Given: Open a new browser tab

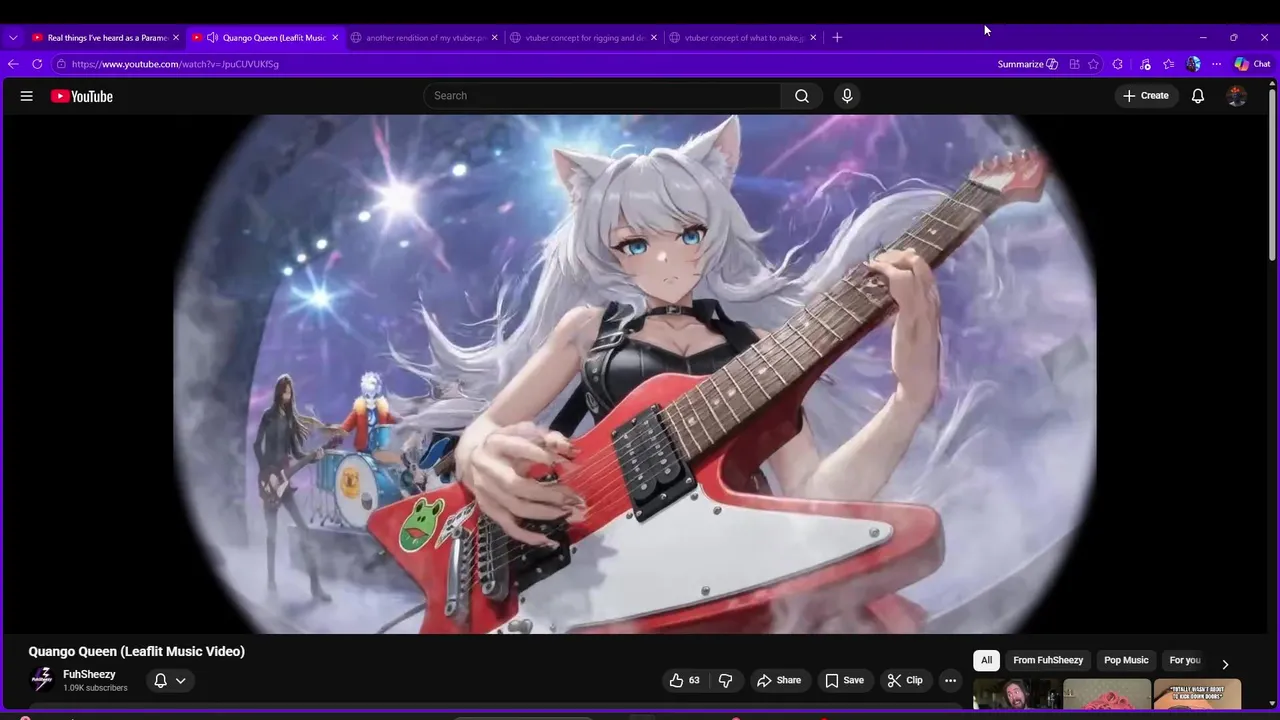Looking at the screenshot, I should pyautogui.click(x=837, y=38).
